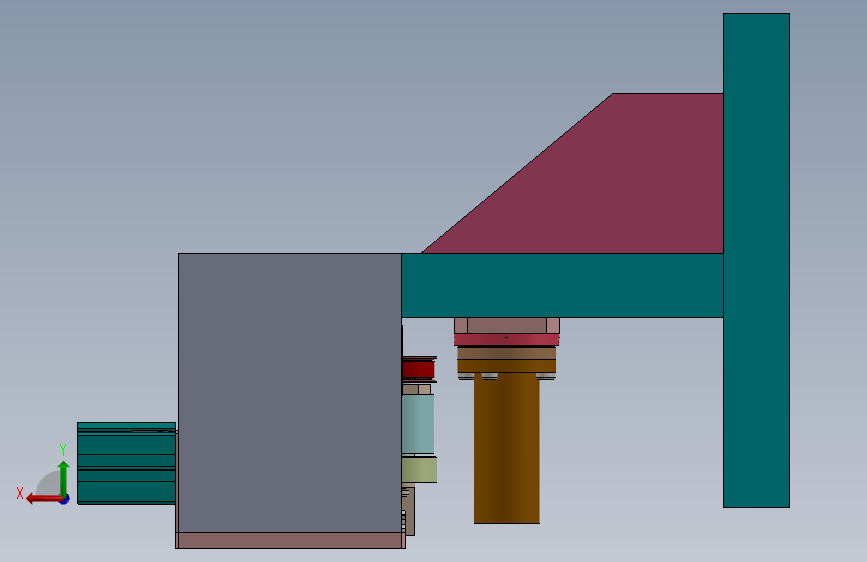867x562 pixels.
Task: Select the orange flange above brown cylinder
Action: coord(506,366)
